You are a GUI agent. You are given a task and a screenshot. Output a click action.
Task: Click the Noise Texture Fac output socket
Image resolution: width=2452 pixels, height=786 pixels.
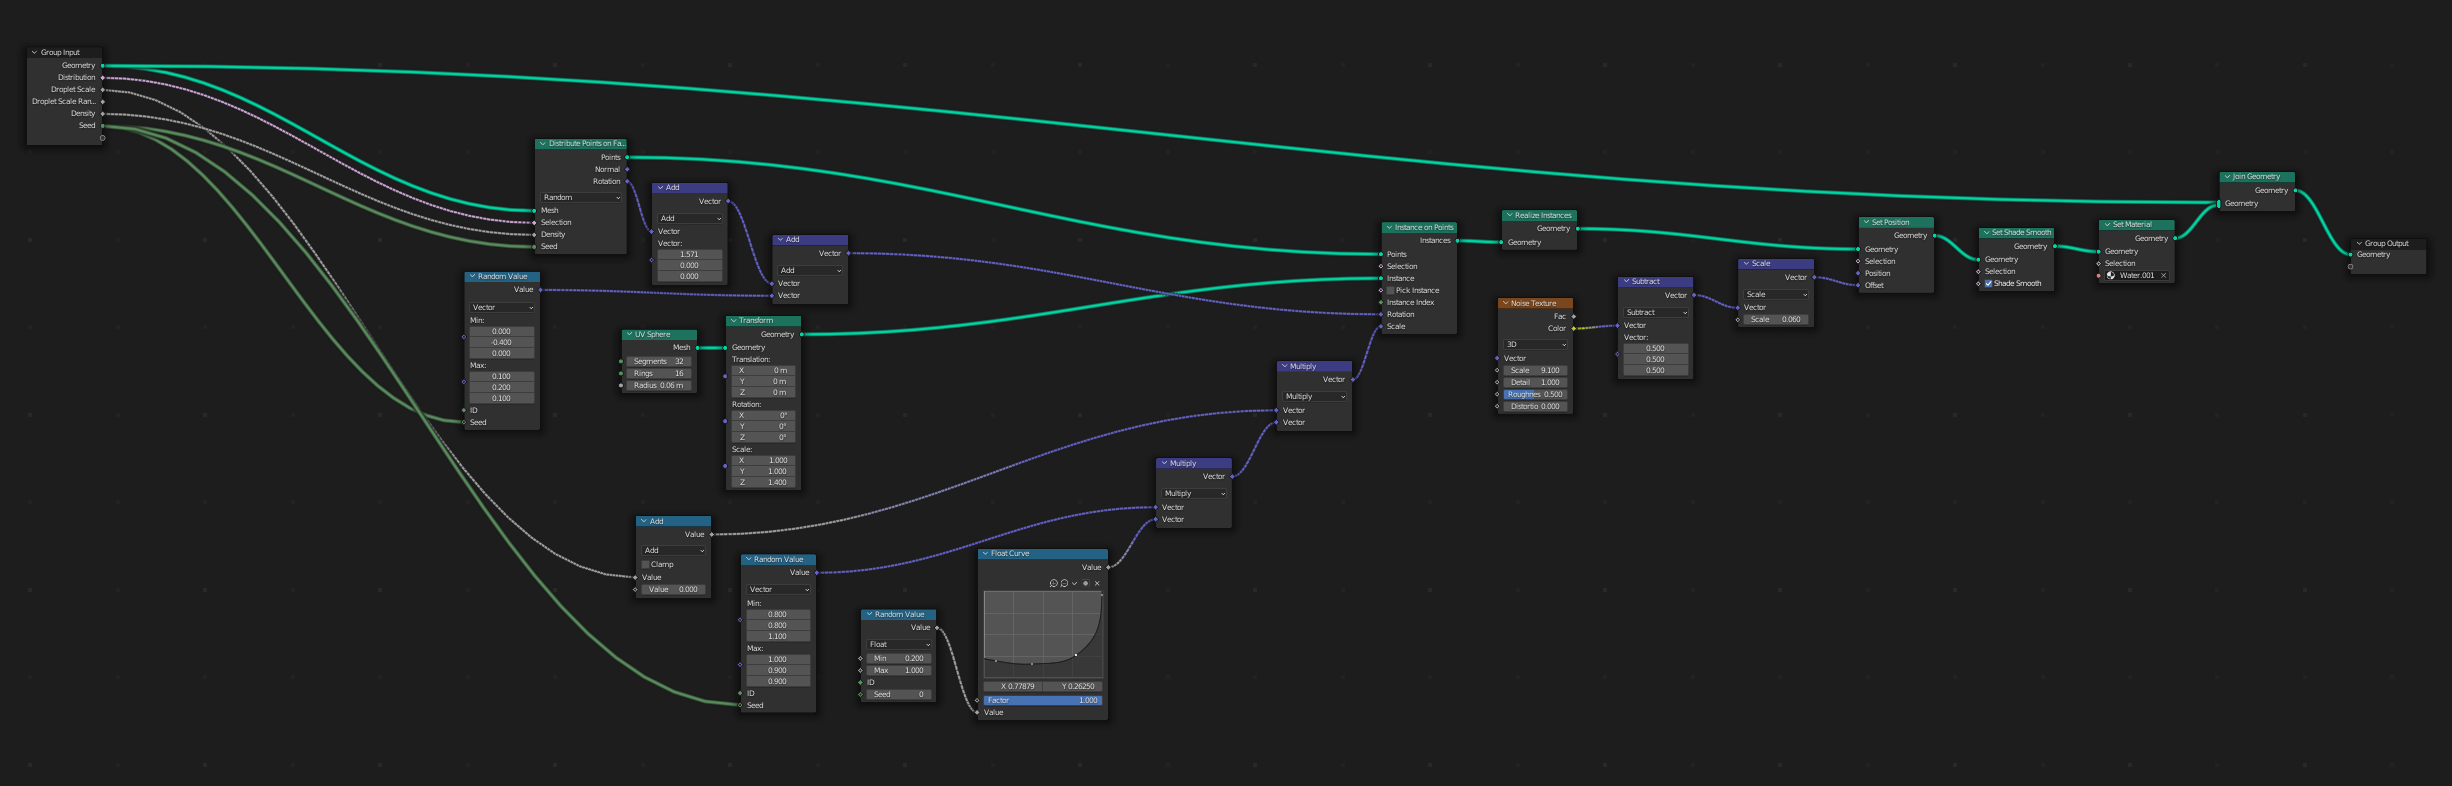[1574, 316]
